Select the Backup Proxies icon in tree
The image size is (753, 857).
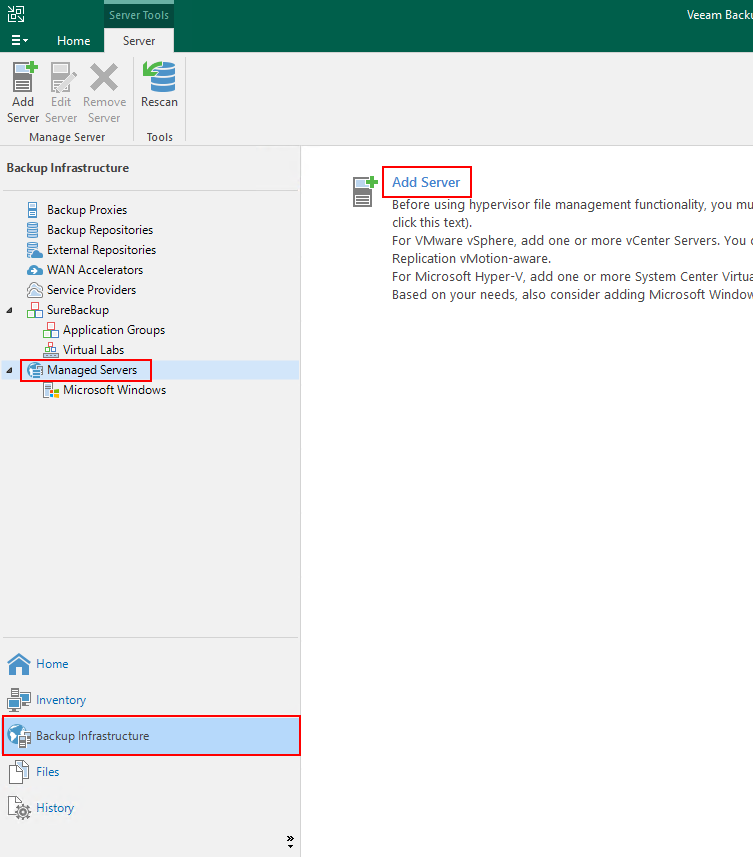click(x=34, y=210)
